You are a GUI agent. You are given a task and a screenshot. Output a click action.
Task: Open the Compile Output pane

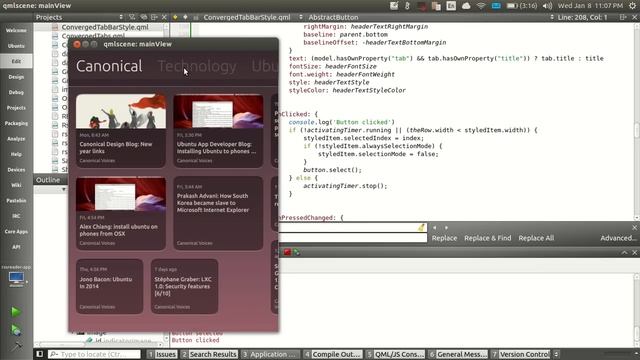click(x=333, y=354)
